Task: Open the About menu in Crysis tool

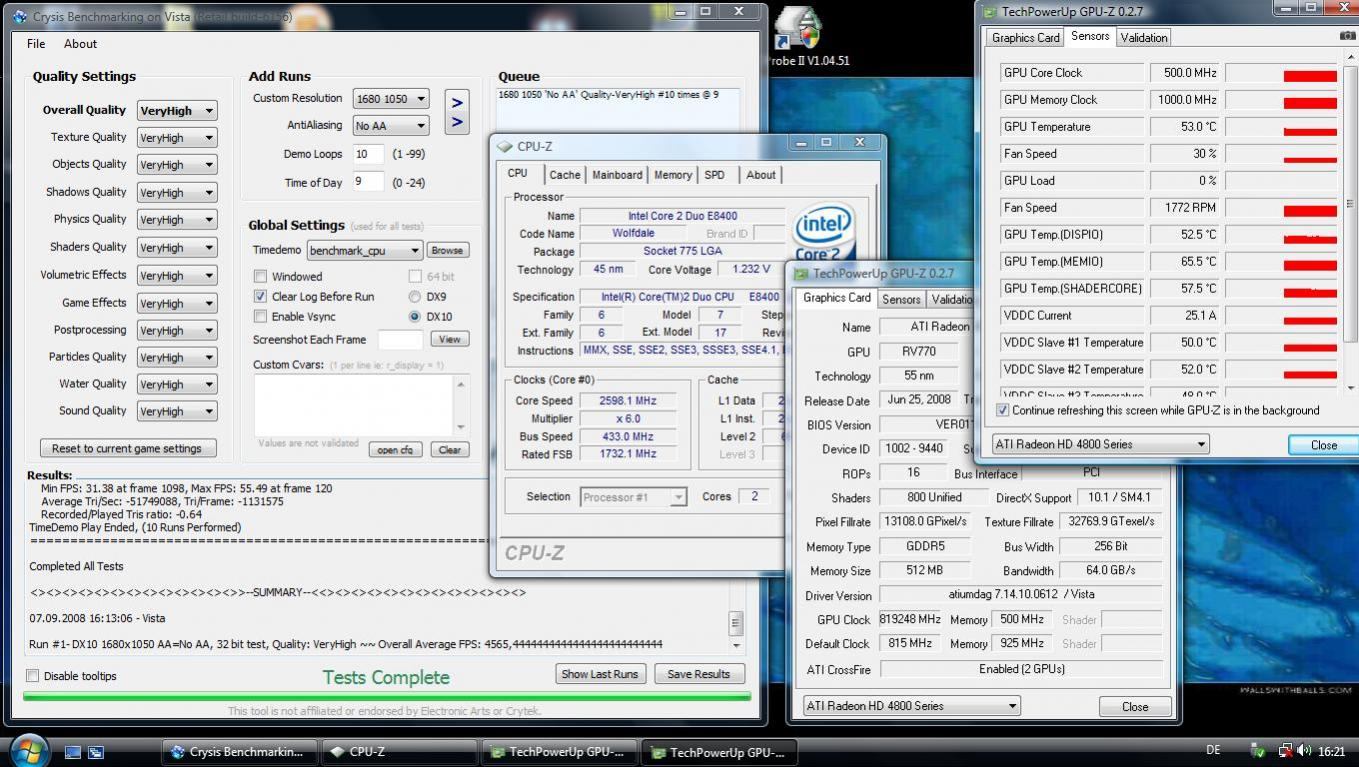Action: (80, 44)
